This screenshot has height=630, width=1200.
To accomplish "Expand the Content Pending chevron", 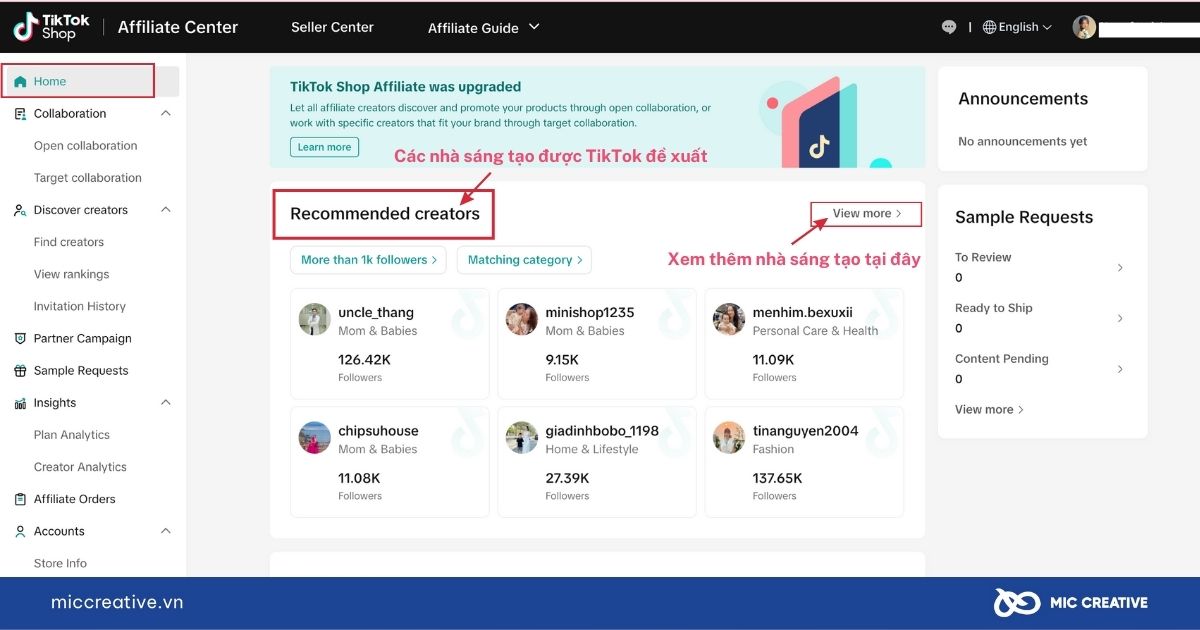I will click(1120, 369).
